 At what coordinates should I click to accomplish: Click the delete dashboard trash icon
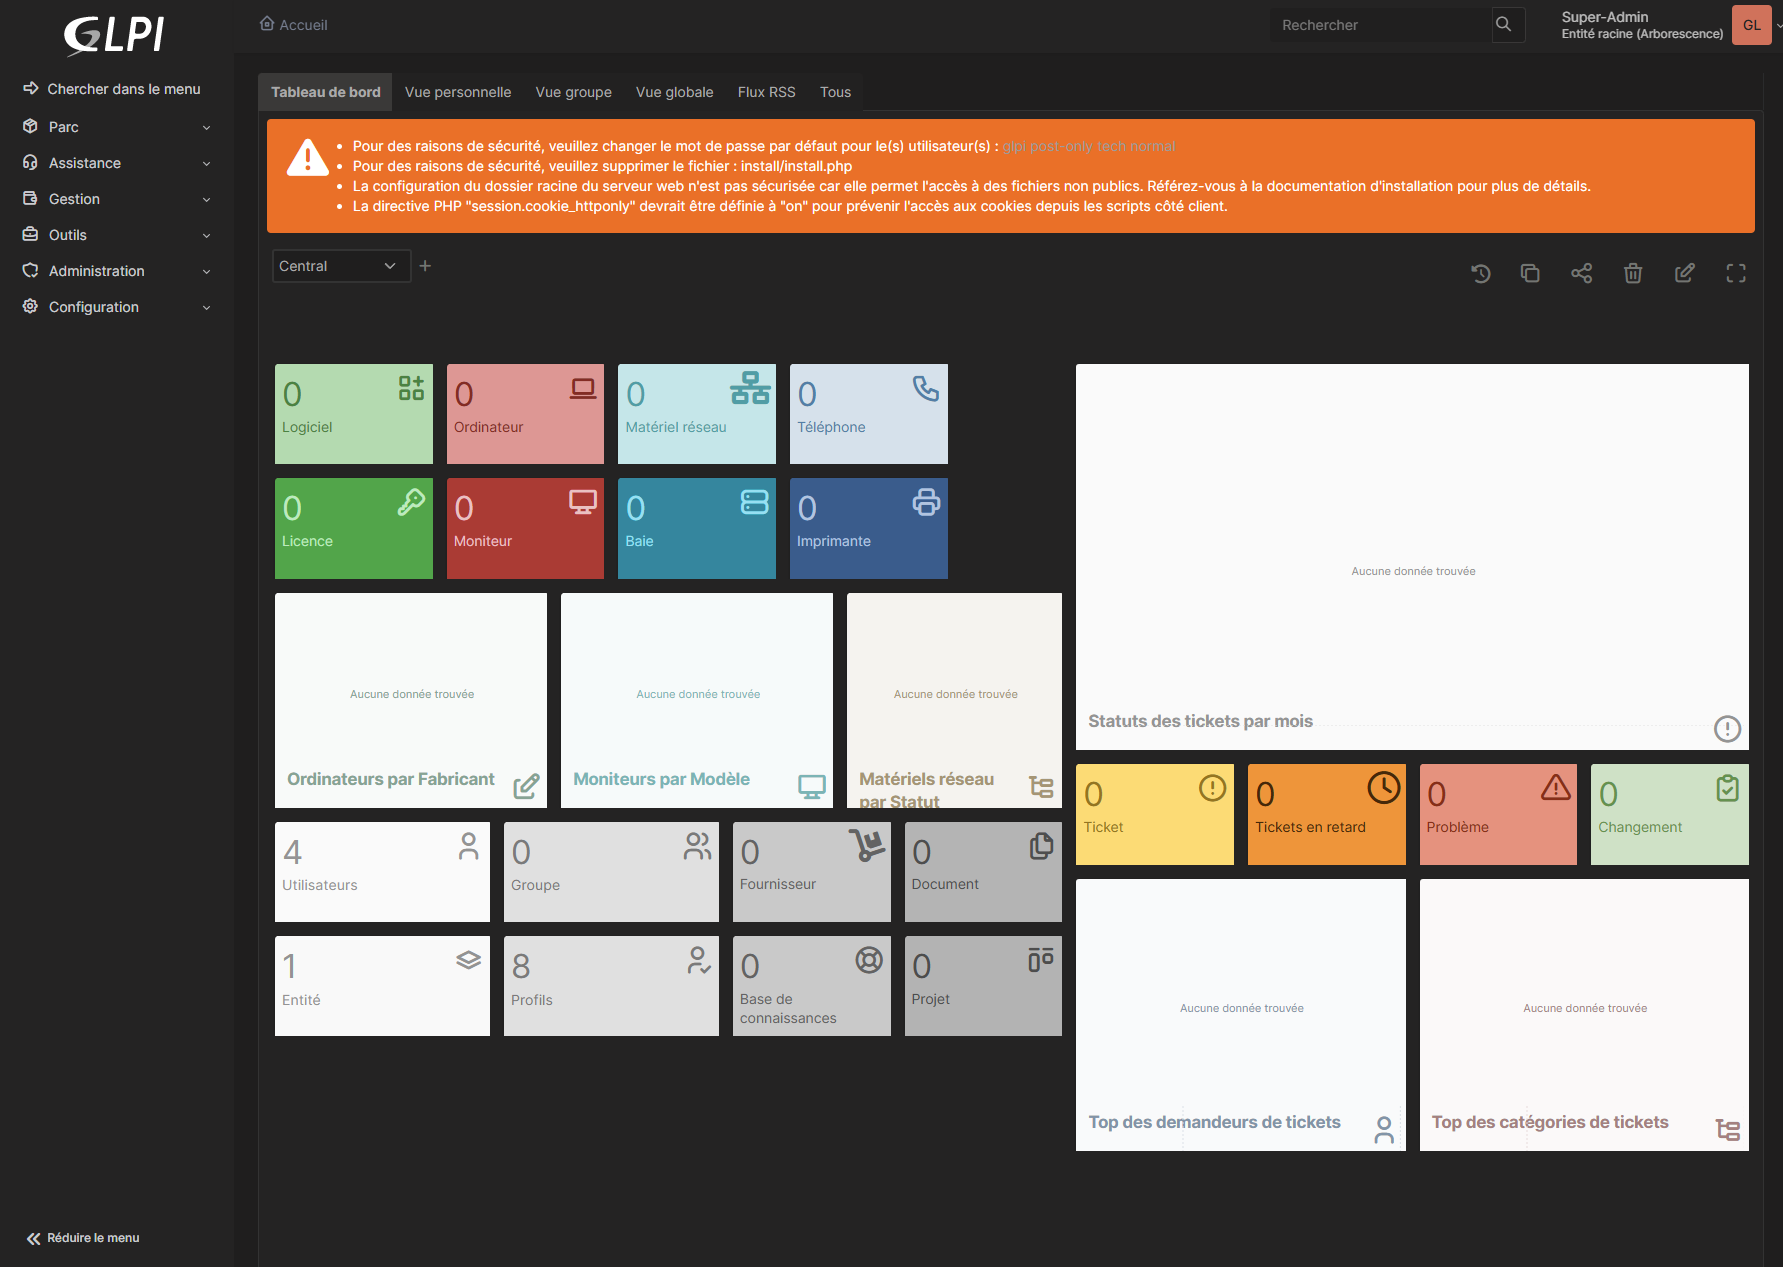point(1633,273)
